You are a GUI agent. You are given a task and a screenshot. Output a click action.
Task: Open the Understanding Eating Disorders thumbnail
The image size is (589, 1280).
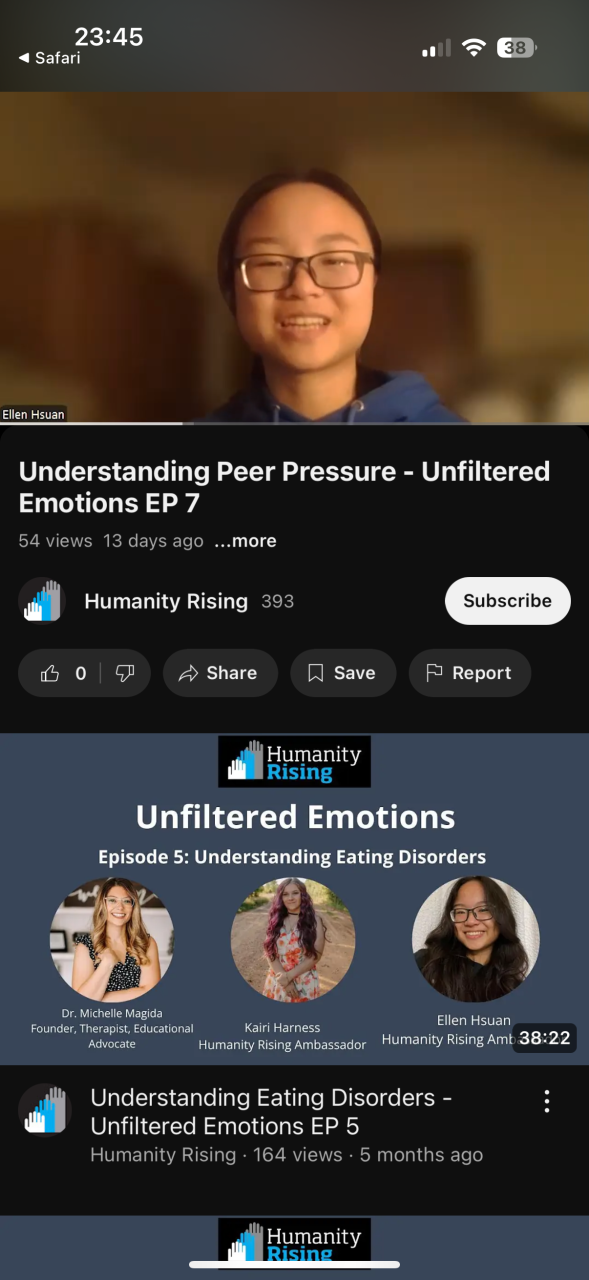(x=294, y=899)
